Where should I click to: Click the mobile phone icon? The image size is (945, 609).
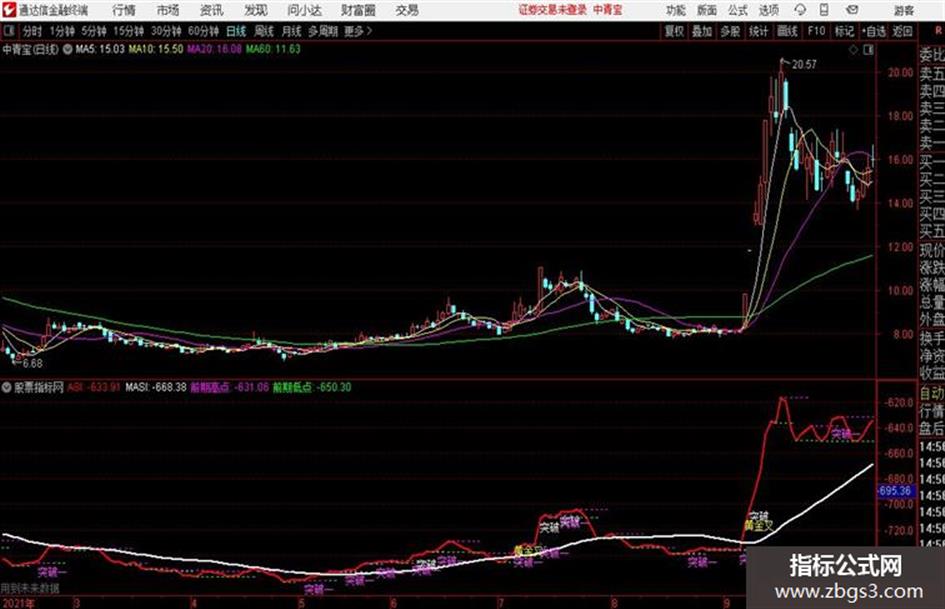click(x=824, y=10)
